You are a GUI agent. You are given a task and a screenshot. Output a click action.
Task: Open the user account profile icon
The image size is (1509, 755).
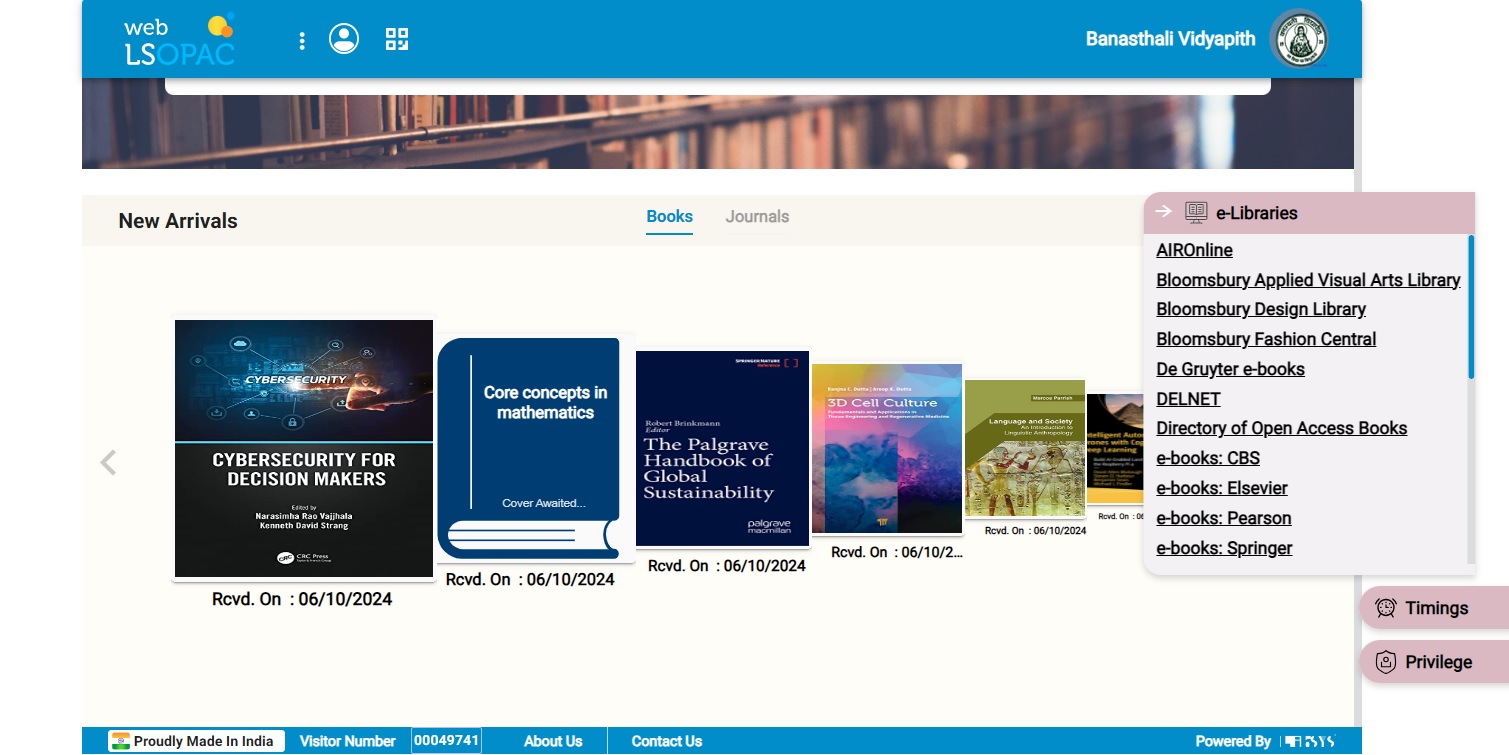pyautogui.click(x=344, y=39)
